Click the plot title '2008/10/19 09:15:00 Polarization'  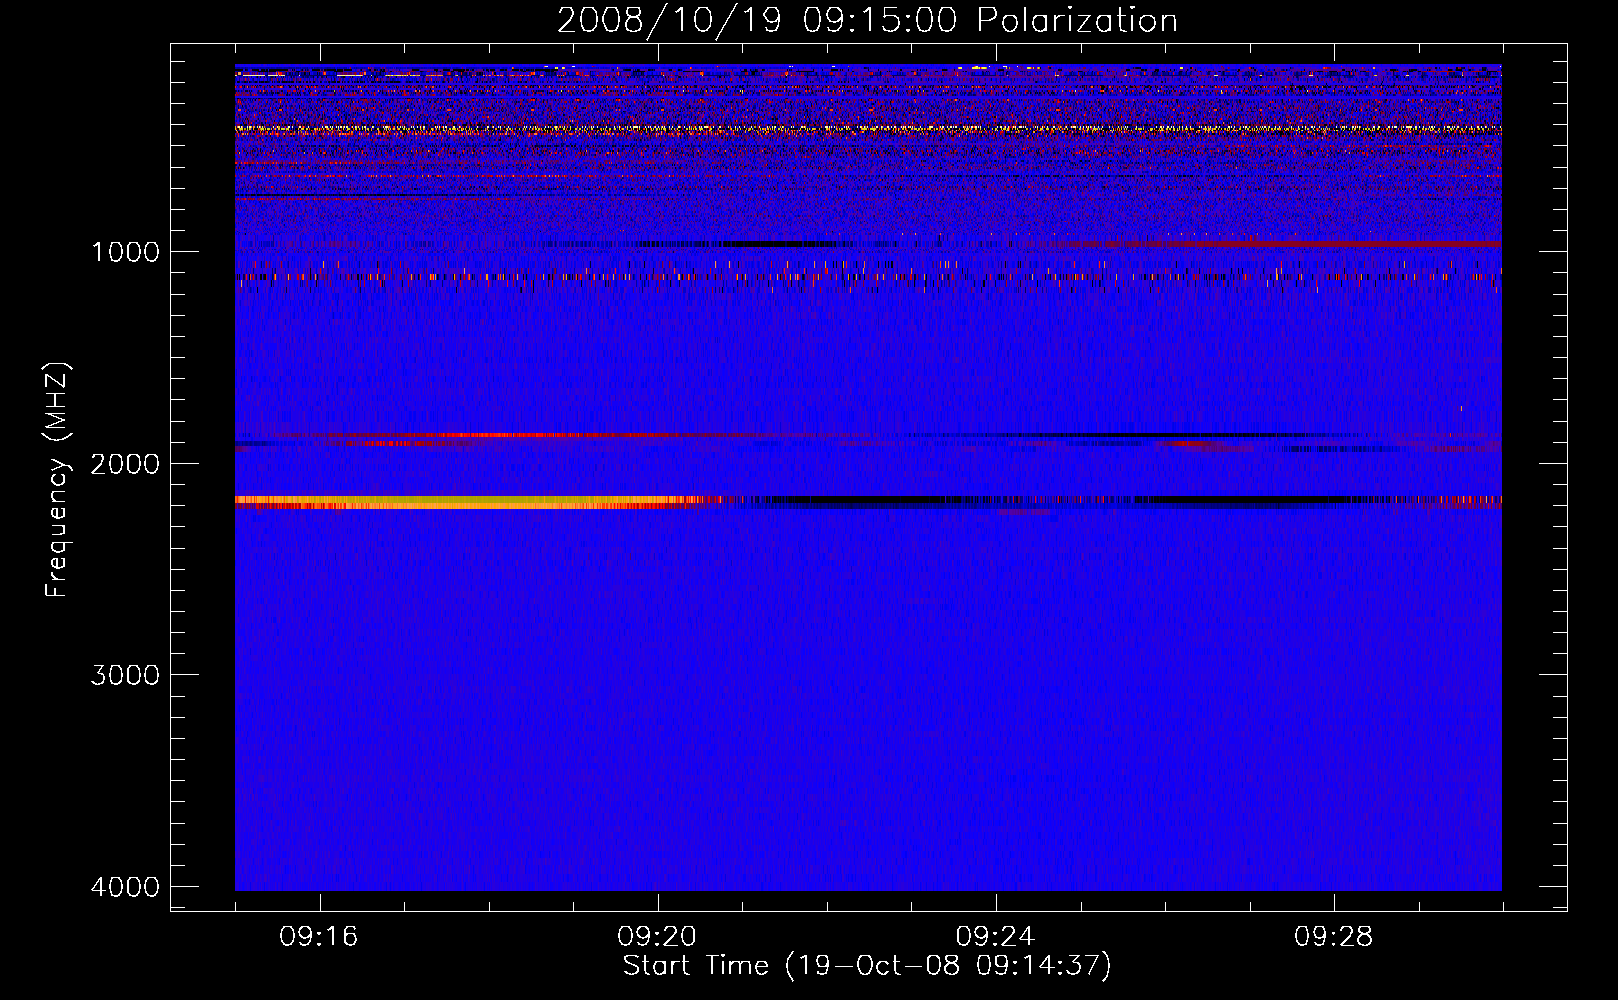pyautogui.click(x=867, y=21)
